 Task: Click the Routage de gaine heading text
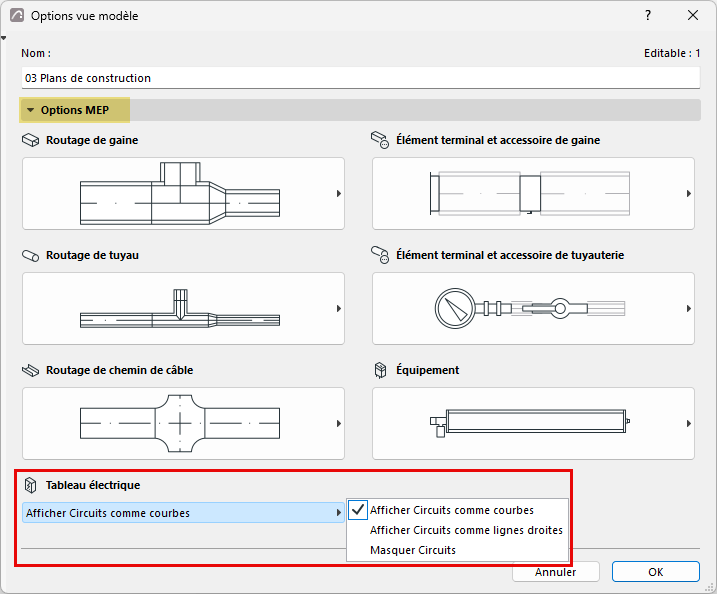[92, 140]
